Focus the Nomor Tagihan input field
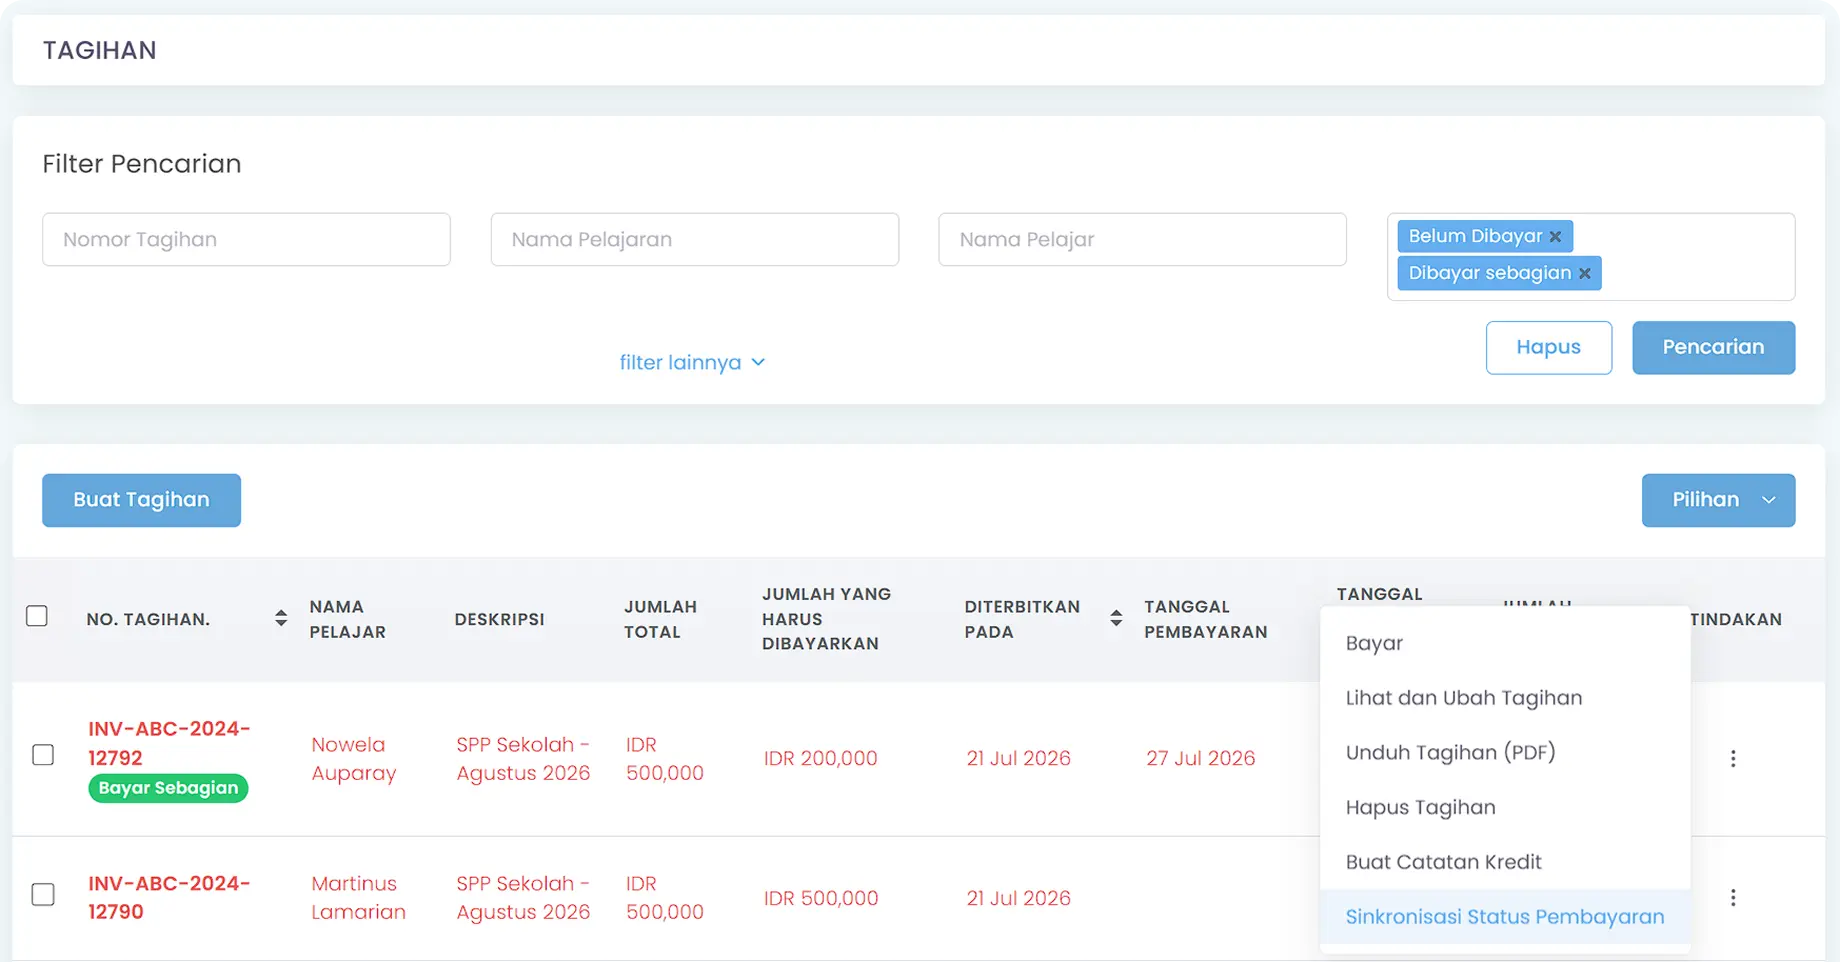Viewport: 1840px width, 962px height. 246,240
